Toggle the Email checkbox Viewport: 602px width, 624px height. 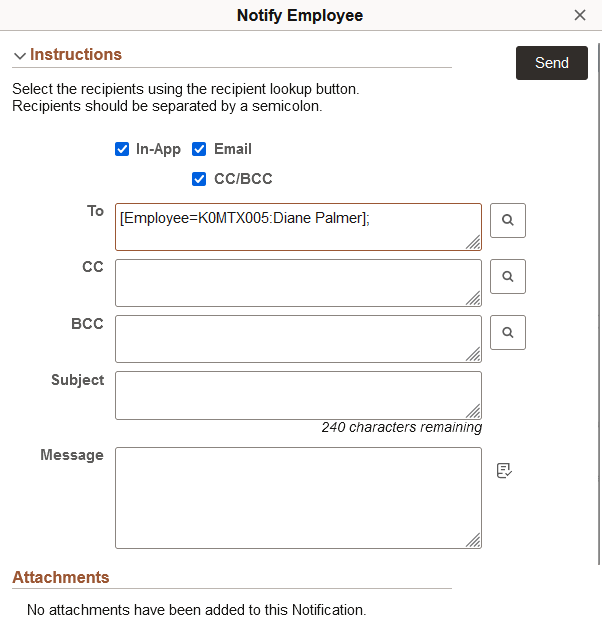pyautogui.click(x=199, y=149)
